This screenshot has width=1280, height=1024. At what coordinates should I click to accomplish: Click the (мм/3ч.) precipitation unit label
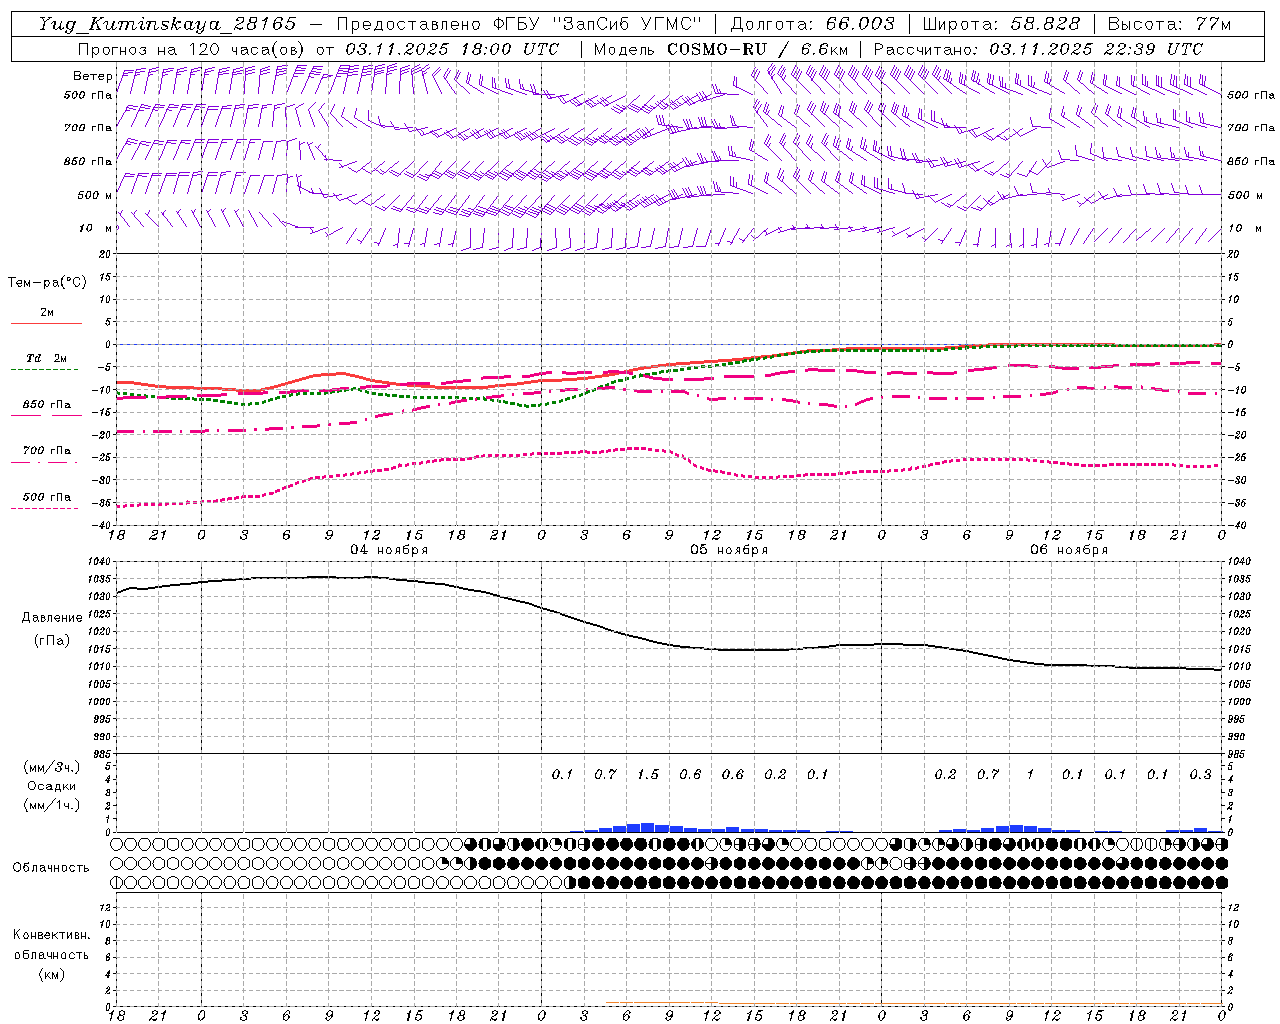(x=52, y=767)
